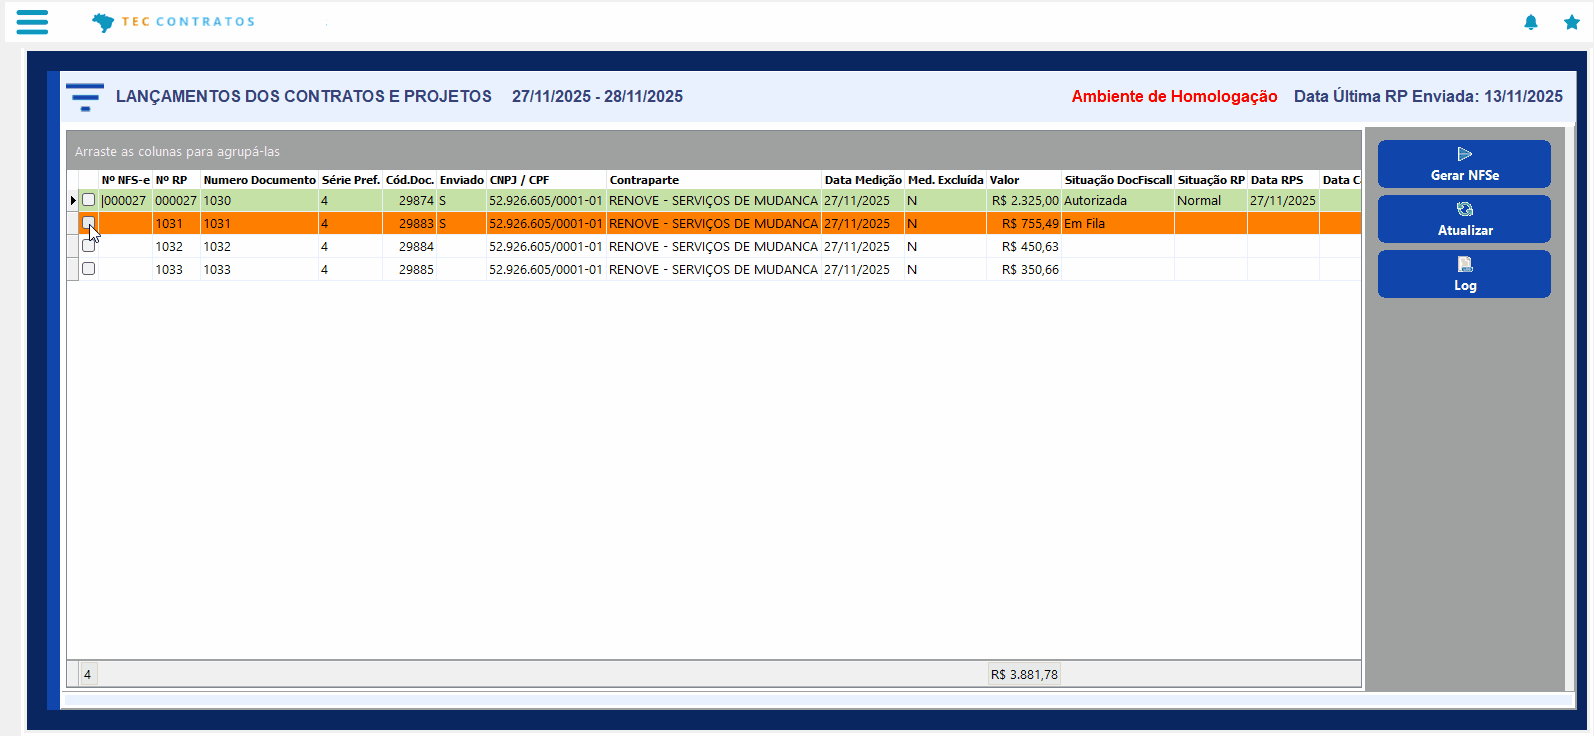This screenshot has width=1594, height=736.
Task: Select the value 'R$ 350,66'
Action: 1024,269
